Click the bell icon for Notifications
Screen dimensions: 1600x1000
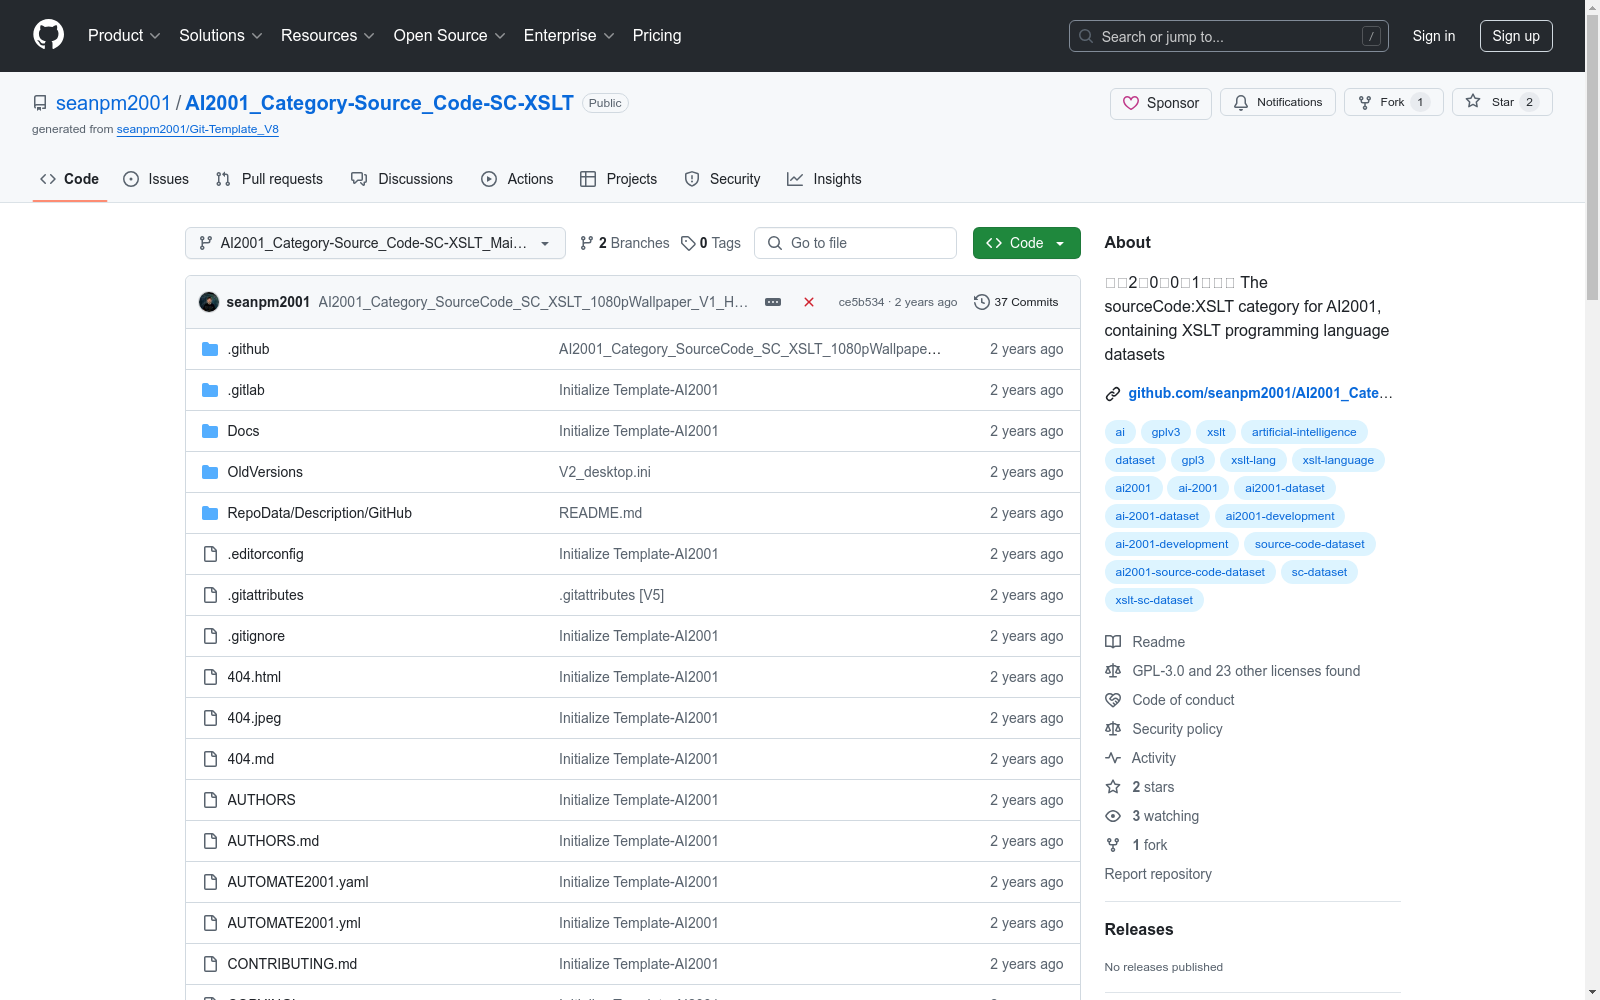[x=1241, y=102]
